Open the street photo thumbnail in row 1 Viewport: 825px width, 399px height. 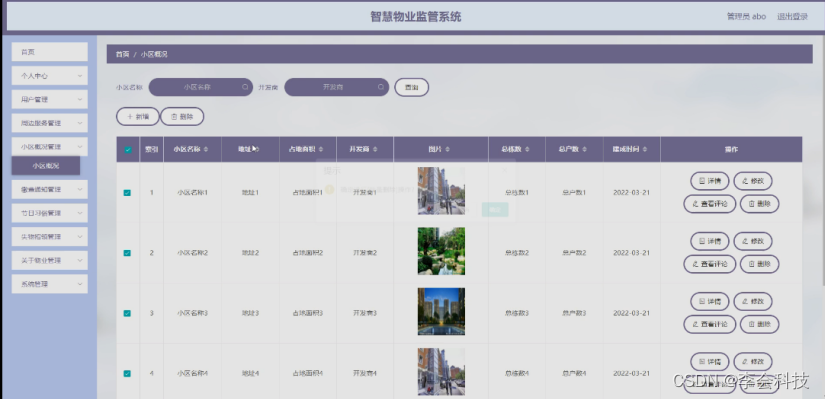[x=441, y=191]
